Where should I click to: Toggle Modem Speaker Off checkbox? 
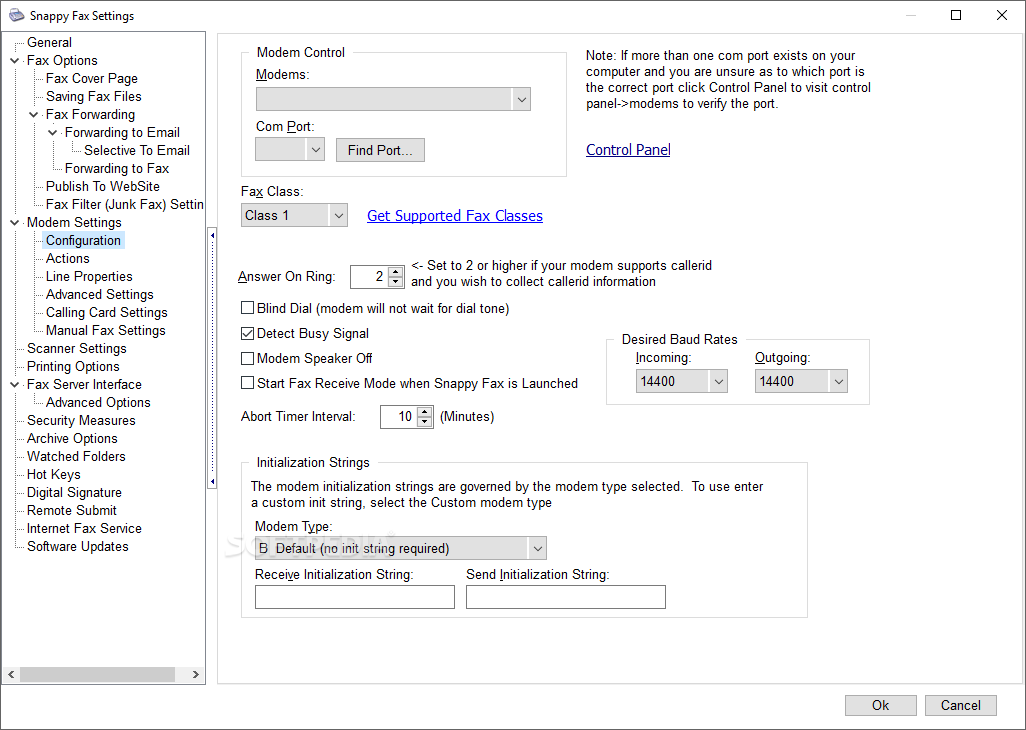click(x=247, y=358)
